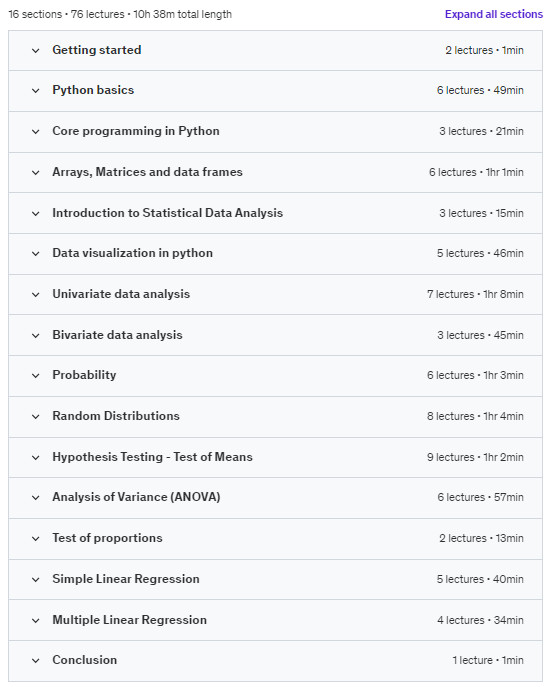546x687 pixels.
Task: Select Introduction to Statistical Data Analysis title
Action: [167, 213]
